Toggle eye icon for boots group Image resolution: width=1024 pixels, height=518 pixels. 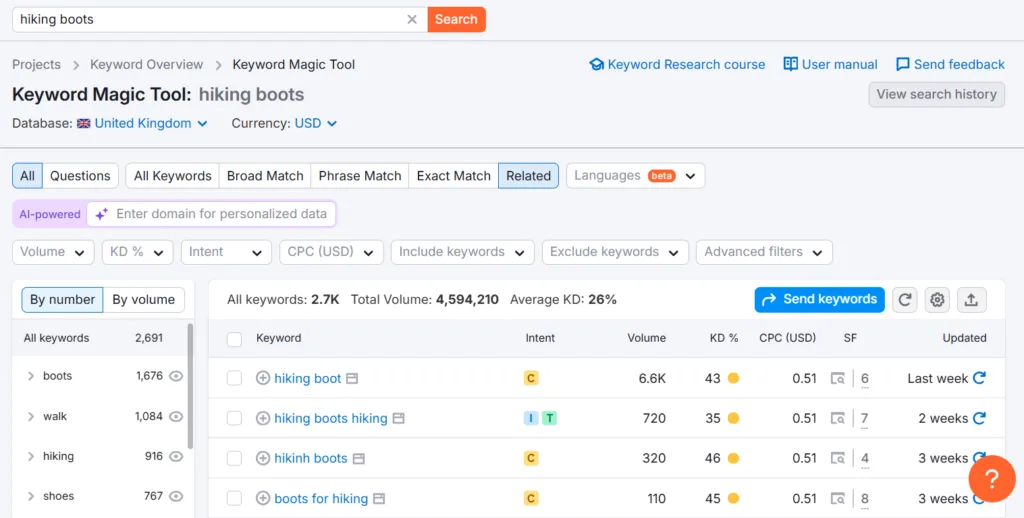(176, 376)
